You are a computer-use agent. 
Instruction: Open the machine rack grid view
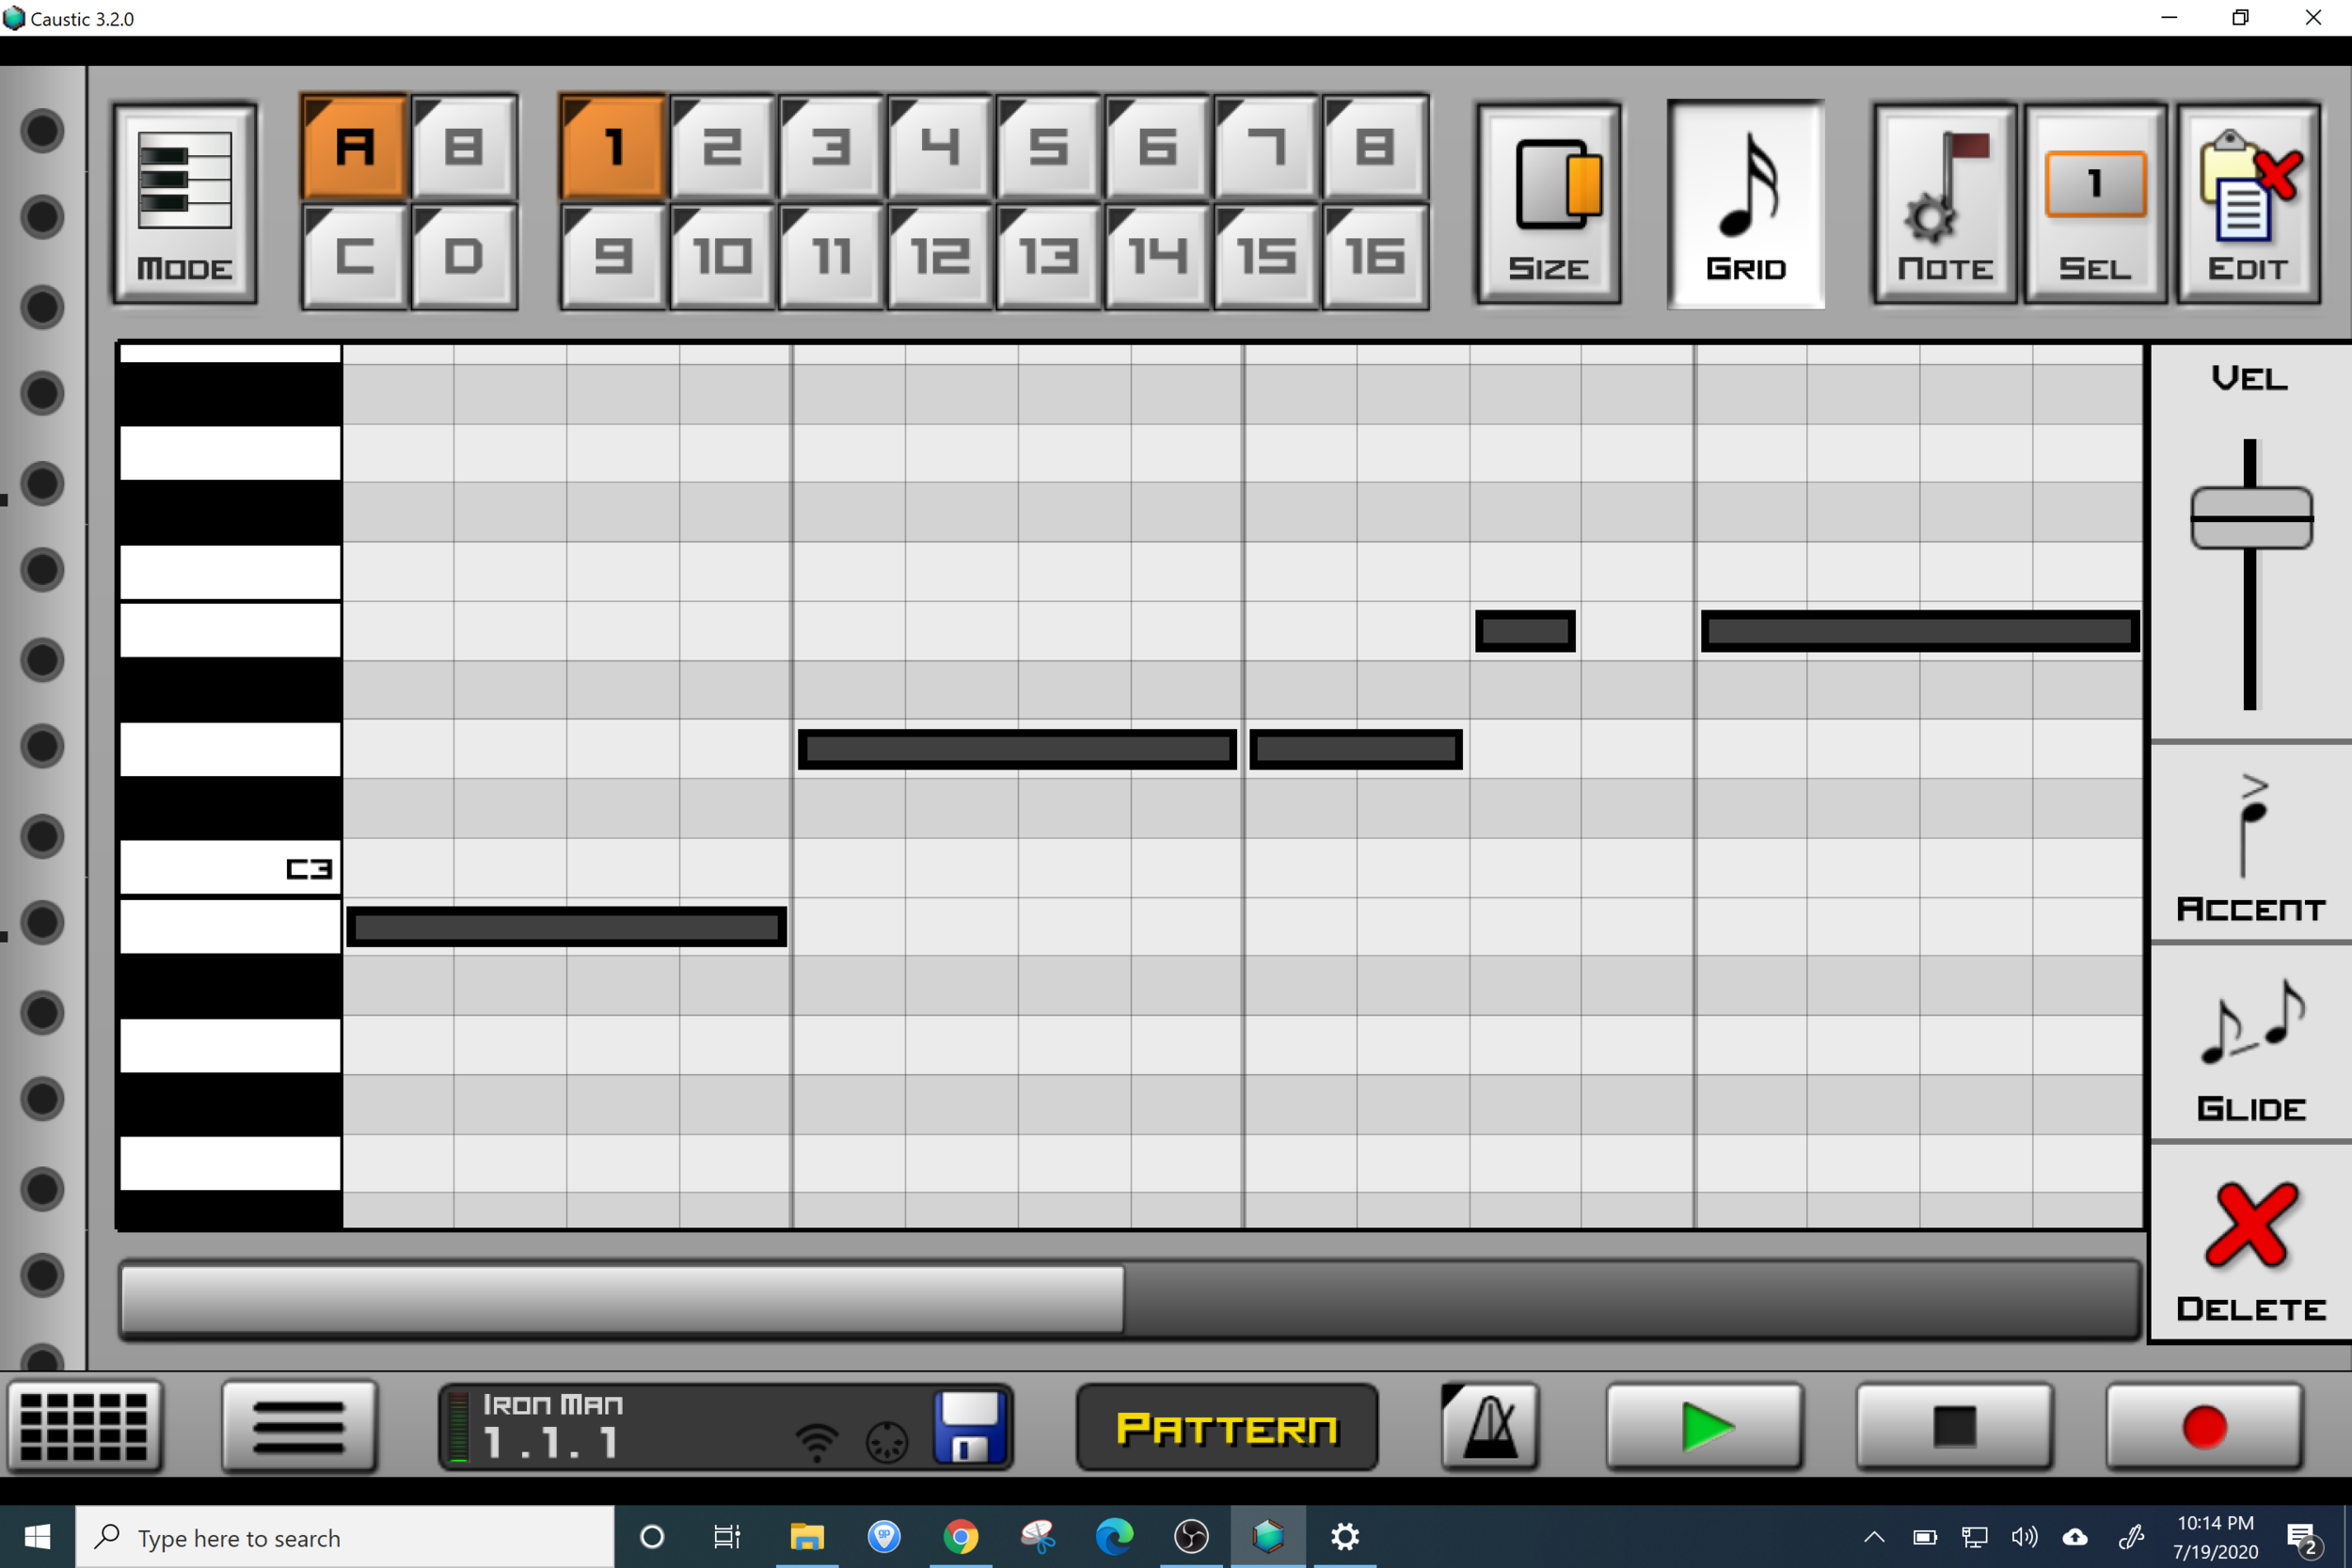tap(84, 1427)
